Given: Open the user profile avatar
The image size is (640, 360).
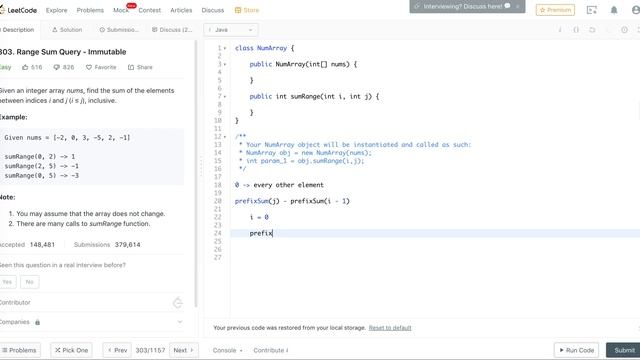Looking at the screenshot, I should [636, 10].
